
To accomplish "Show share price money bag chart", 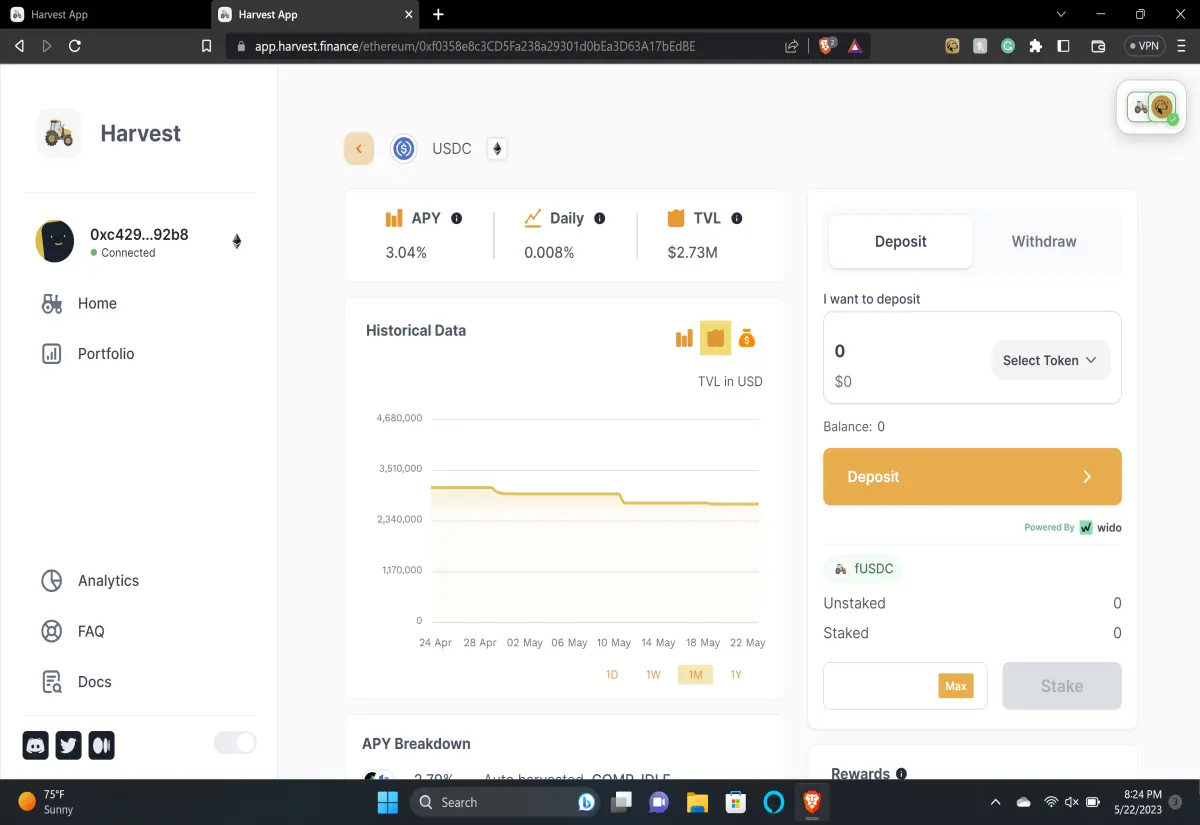I will (746, 338).
